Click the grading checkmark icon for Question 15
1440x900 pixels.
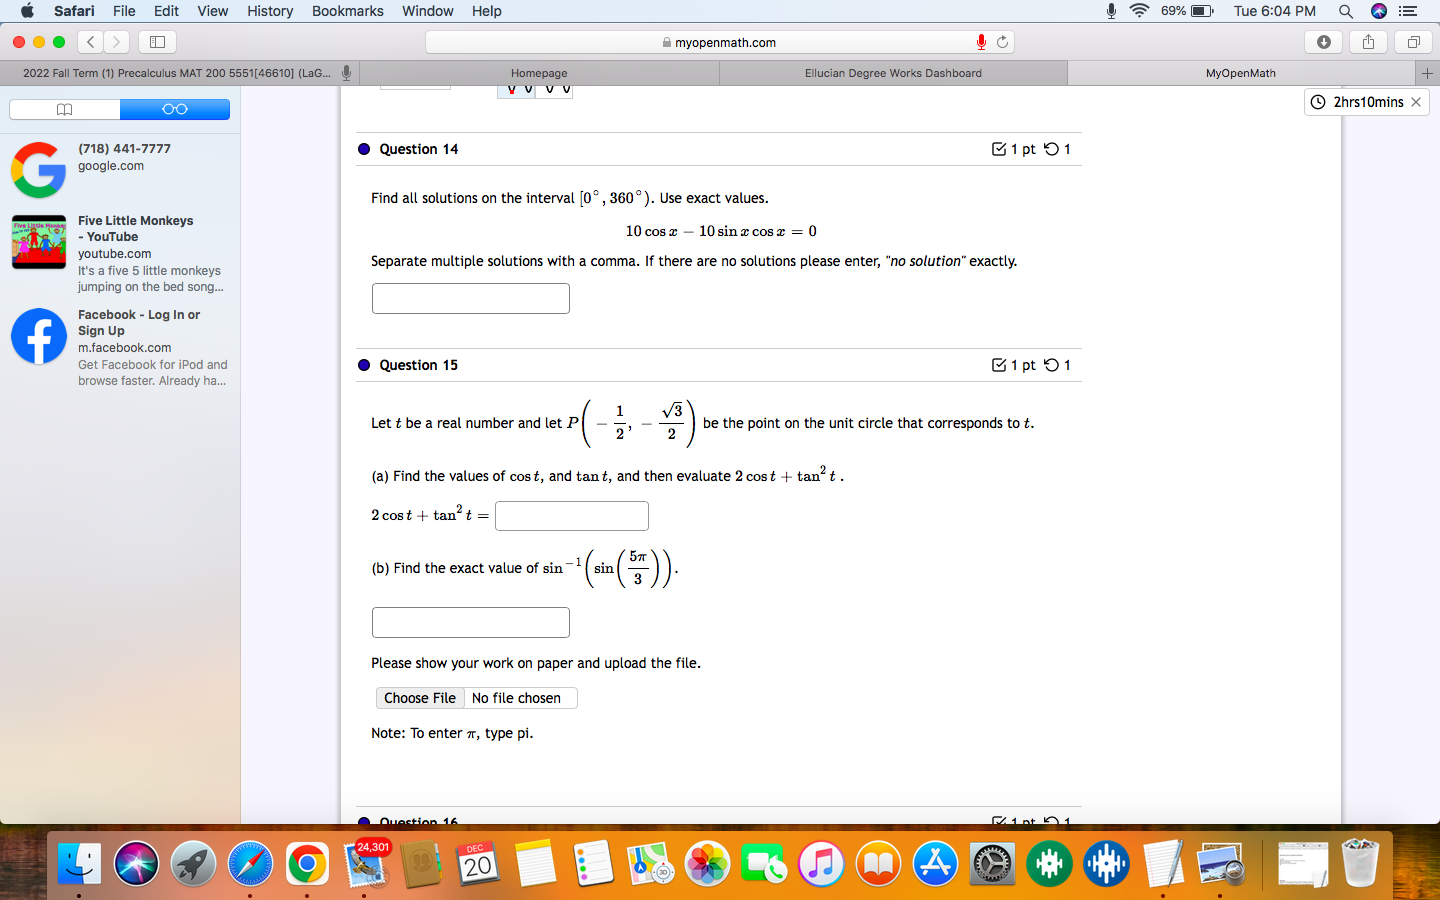(999, 365)
